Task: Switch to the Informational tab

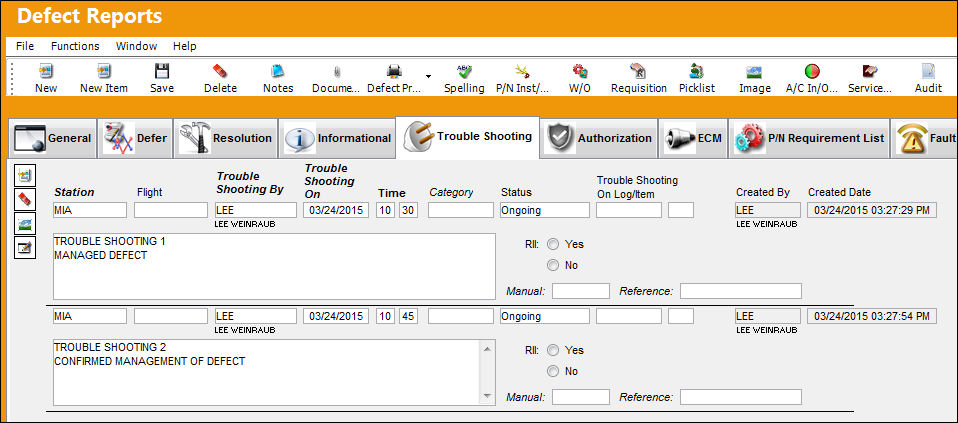Action: pos(337,139)
